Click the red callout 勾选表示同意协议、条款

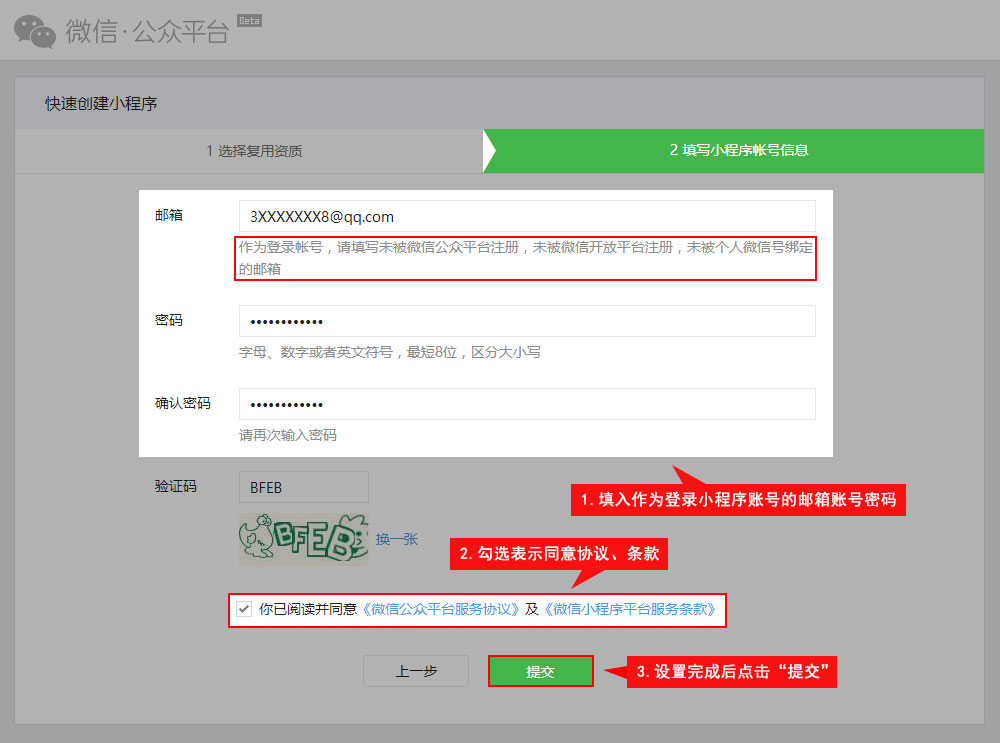point(559,554)
